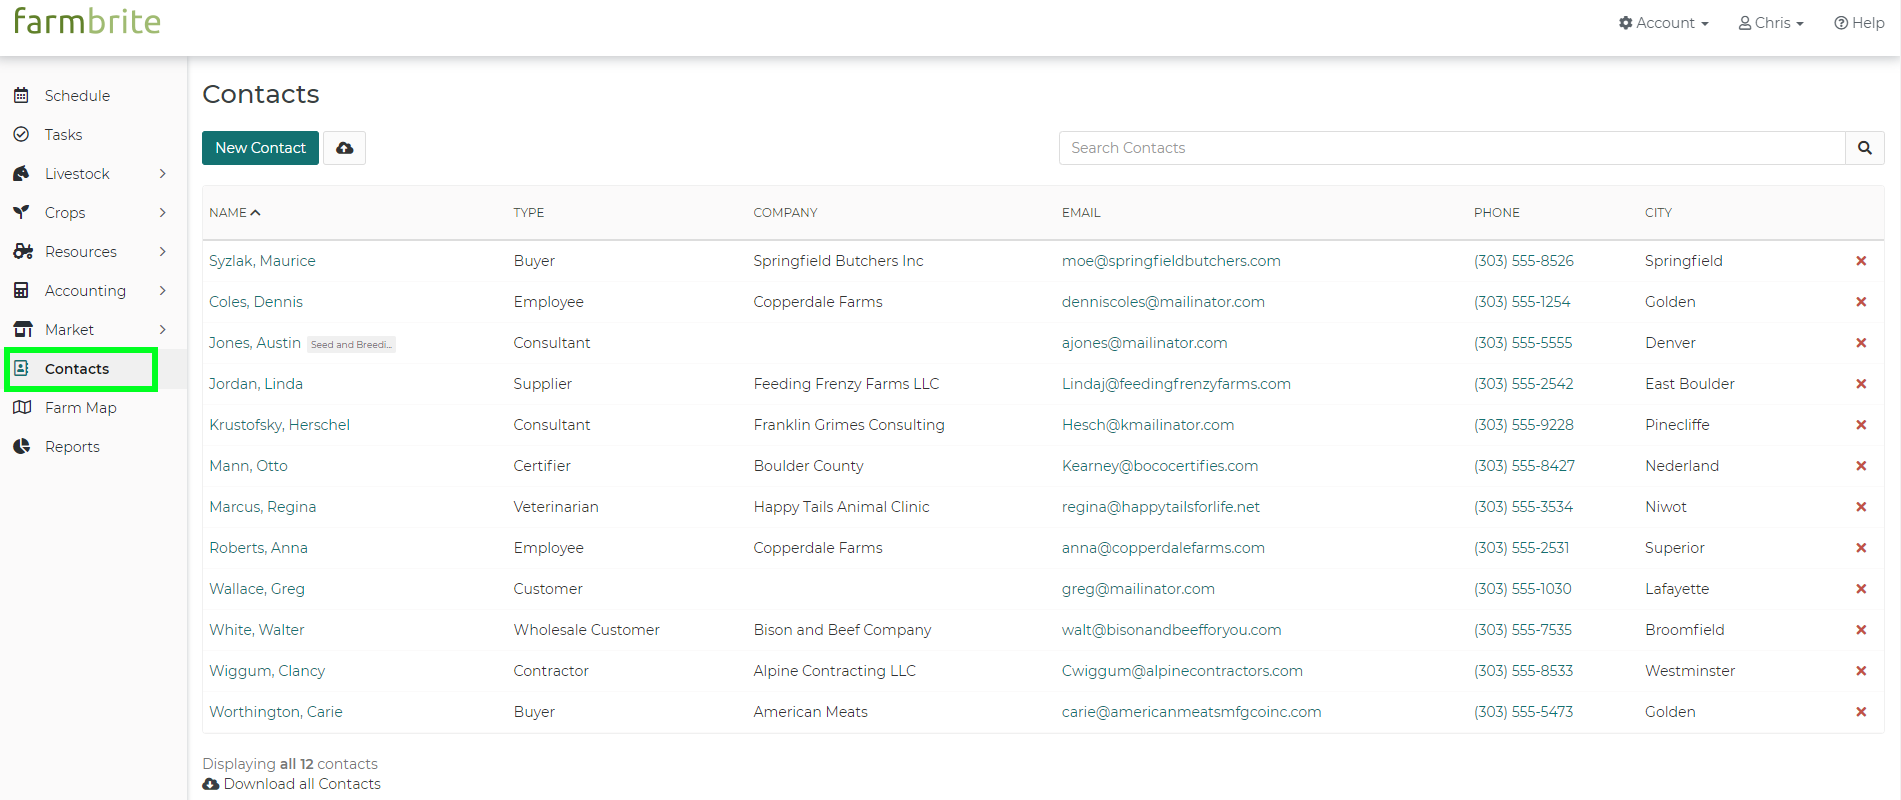Delete the Roberts, Anna contact
Screen dimensions: 1901x800
1861,548
